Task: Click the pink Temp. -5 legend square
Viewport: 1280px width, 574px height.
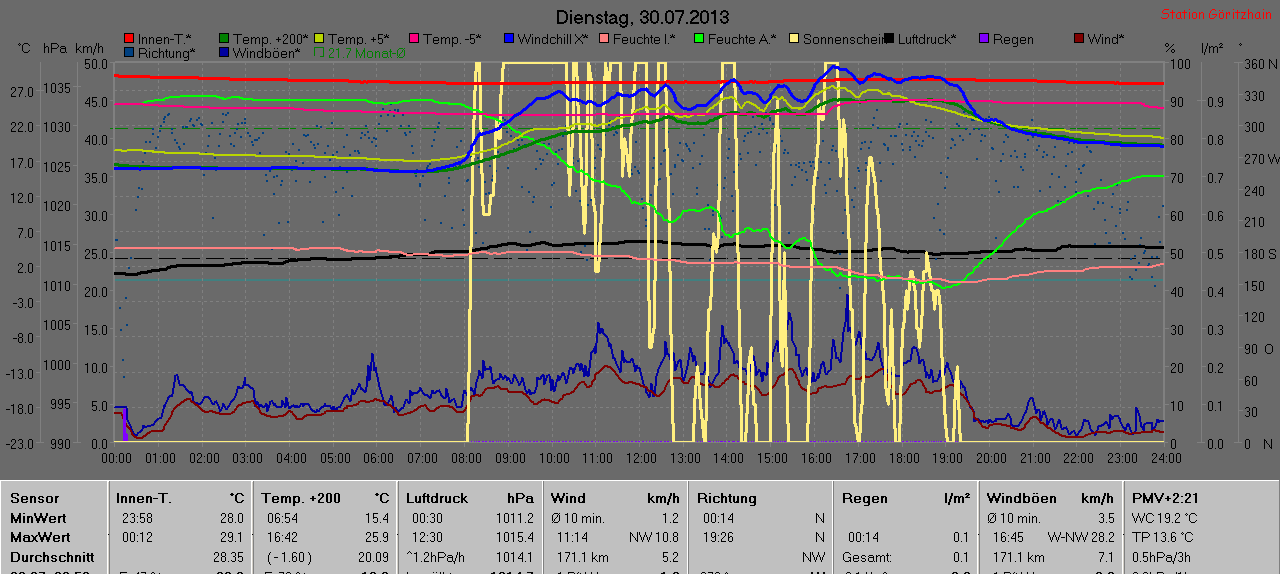Action: [415, 39]
